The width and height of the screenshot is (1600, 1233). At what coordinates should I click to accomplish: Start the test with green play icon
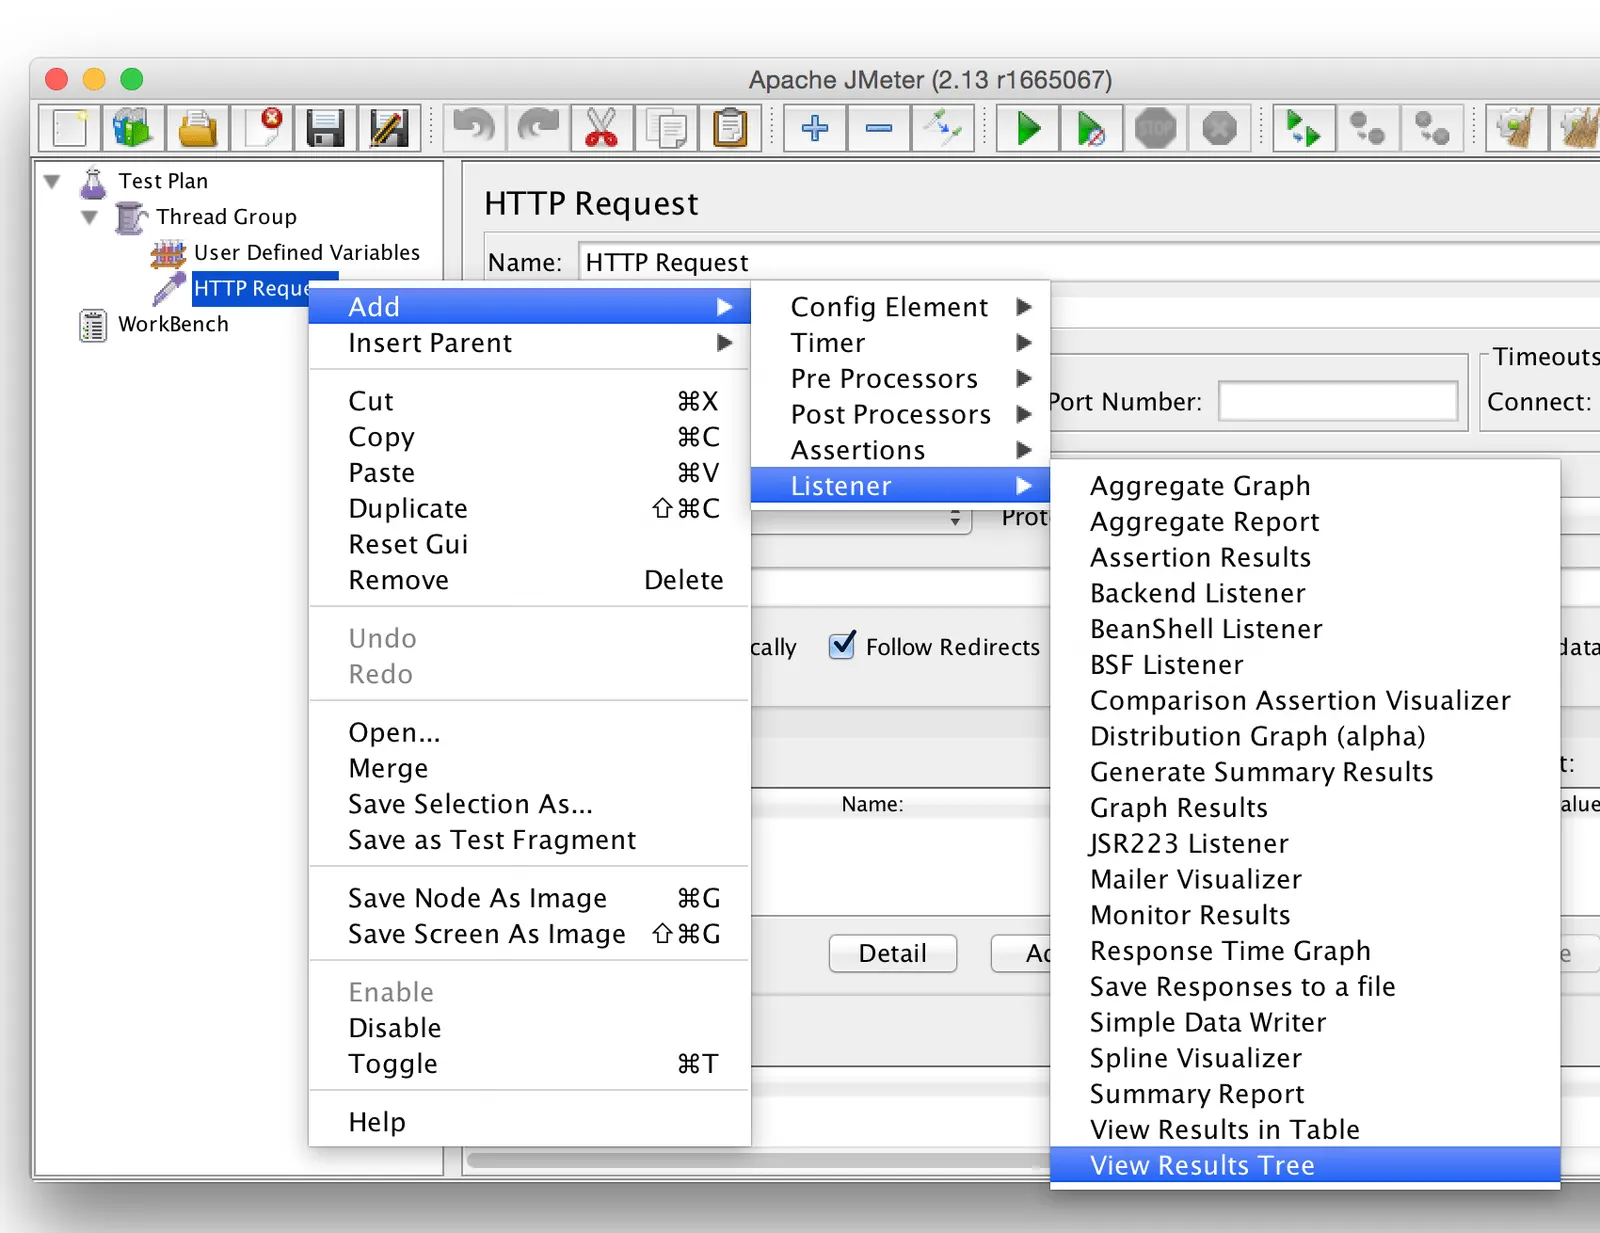click(x=1028, y=128)
